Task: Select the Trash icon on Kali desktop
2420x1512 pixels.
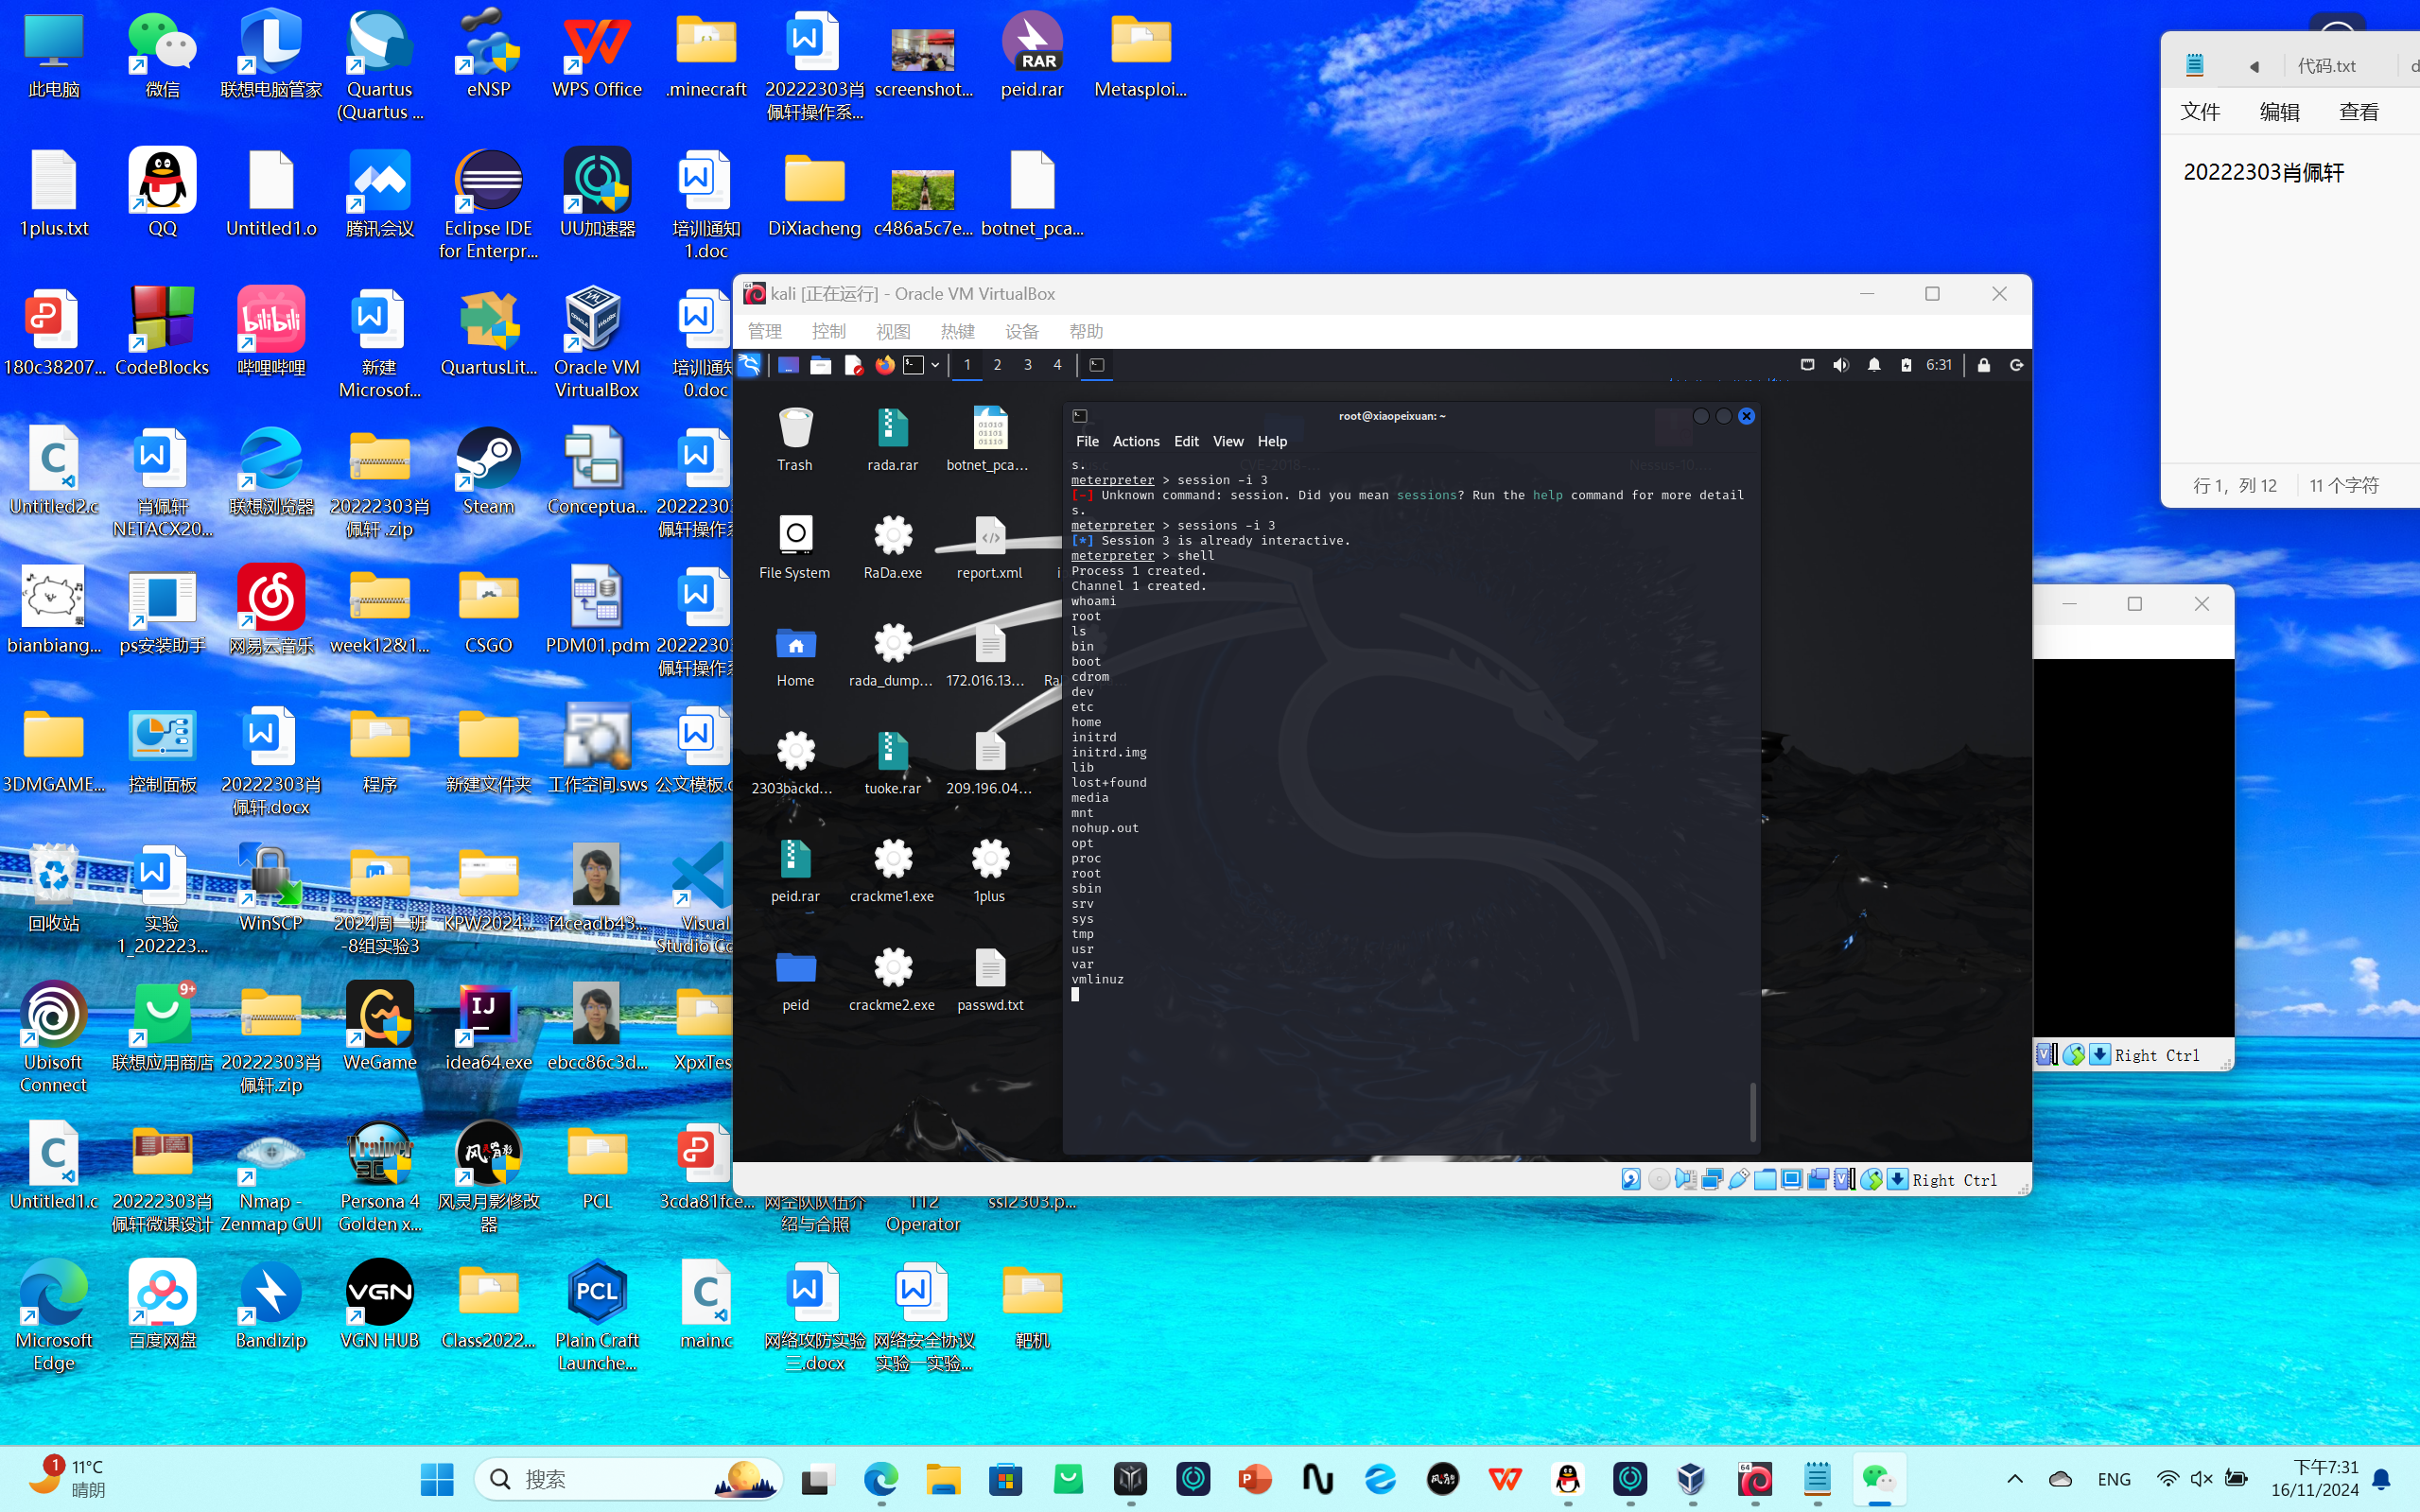Action: (795, 439)
